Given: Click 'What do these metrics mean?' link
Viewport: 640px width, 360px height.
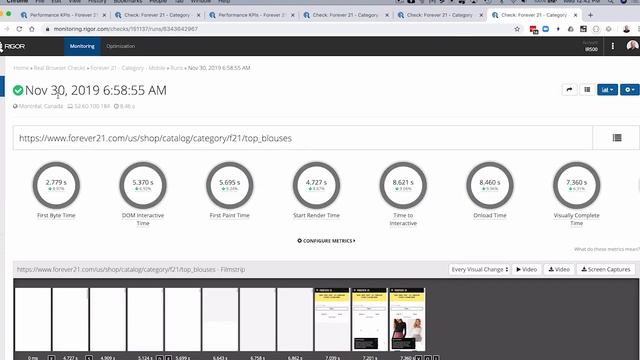Looking at the screenshot, I should tap(607, 249).
